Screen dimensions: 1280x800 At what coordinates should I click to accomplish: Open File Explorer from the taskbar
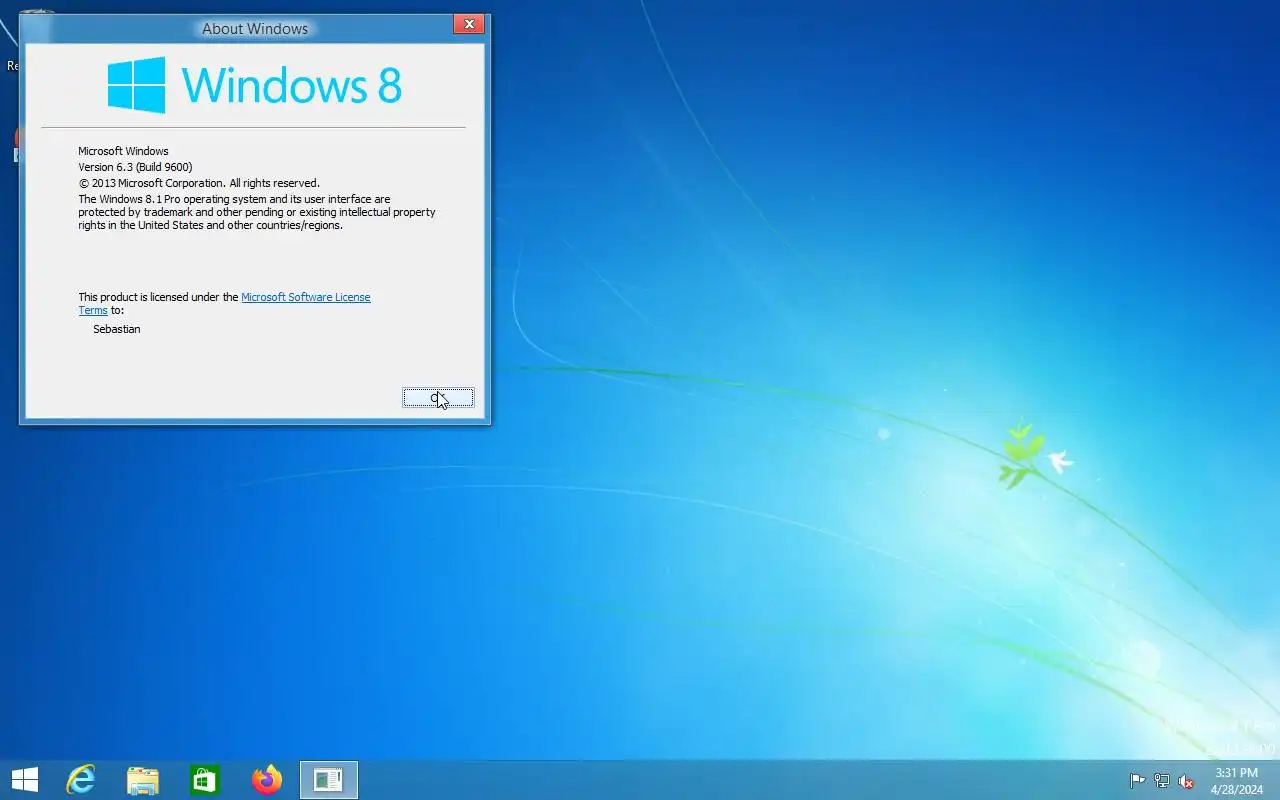coord(143,780)
